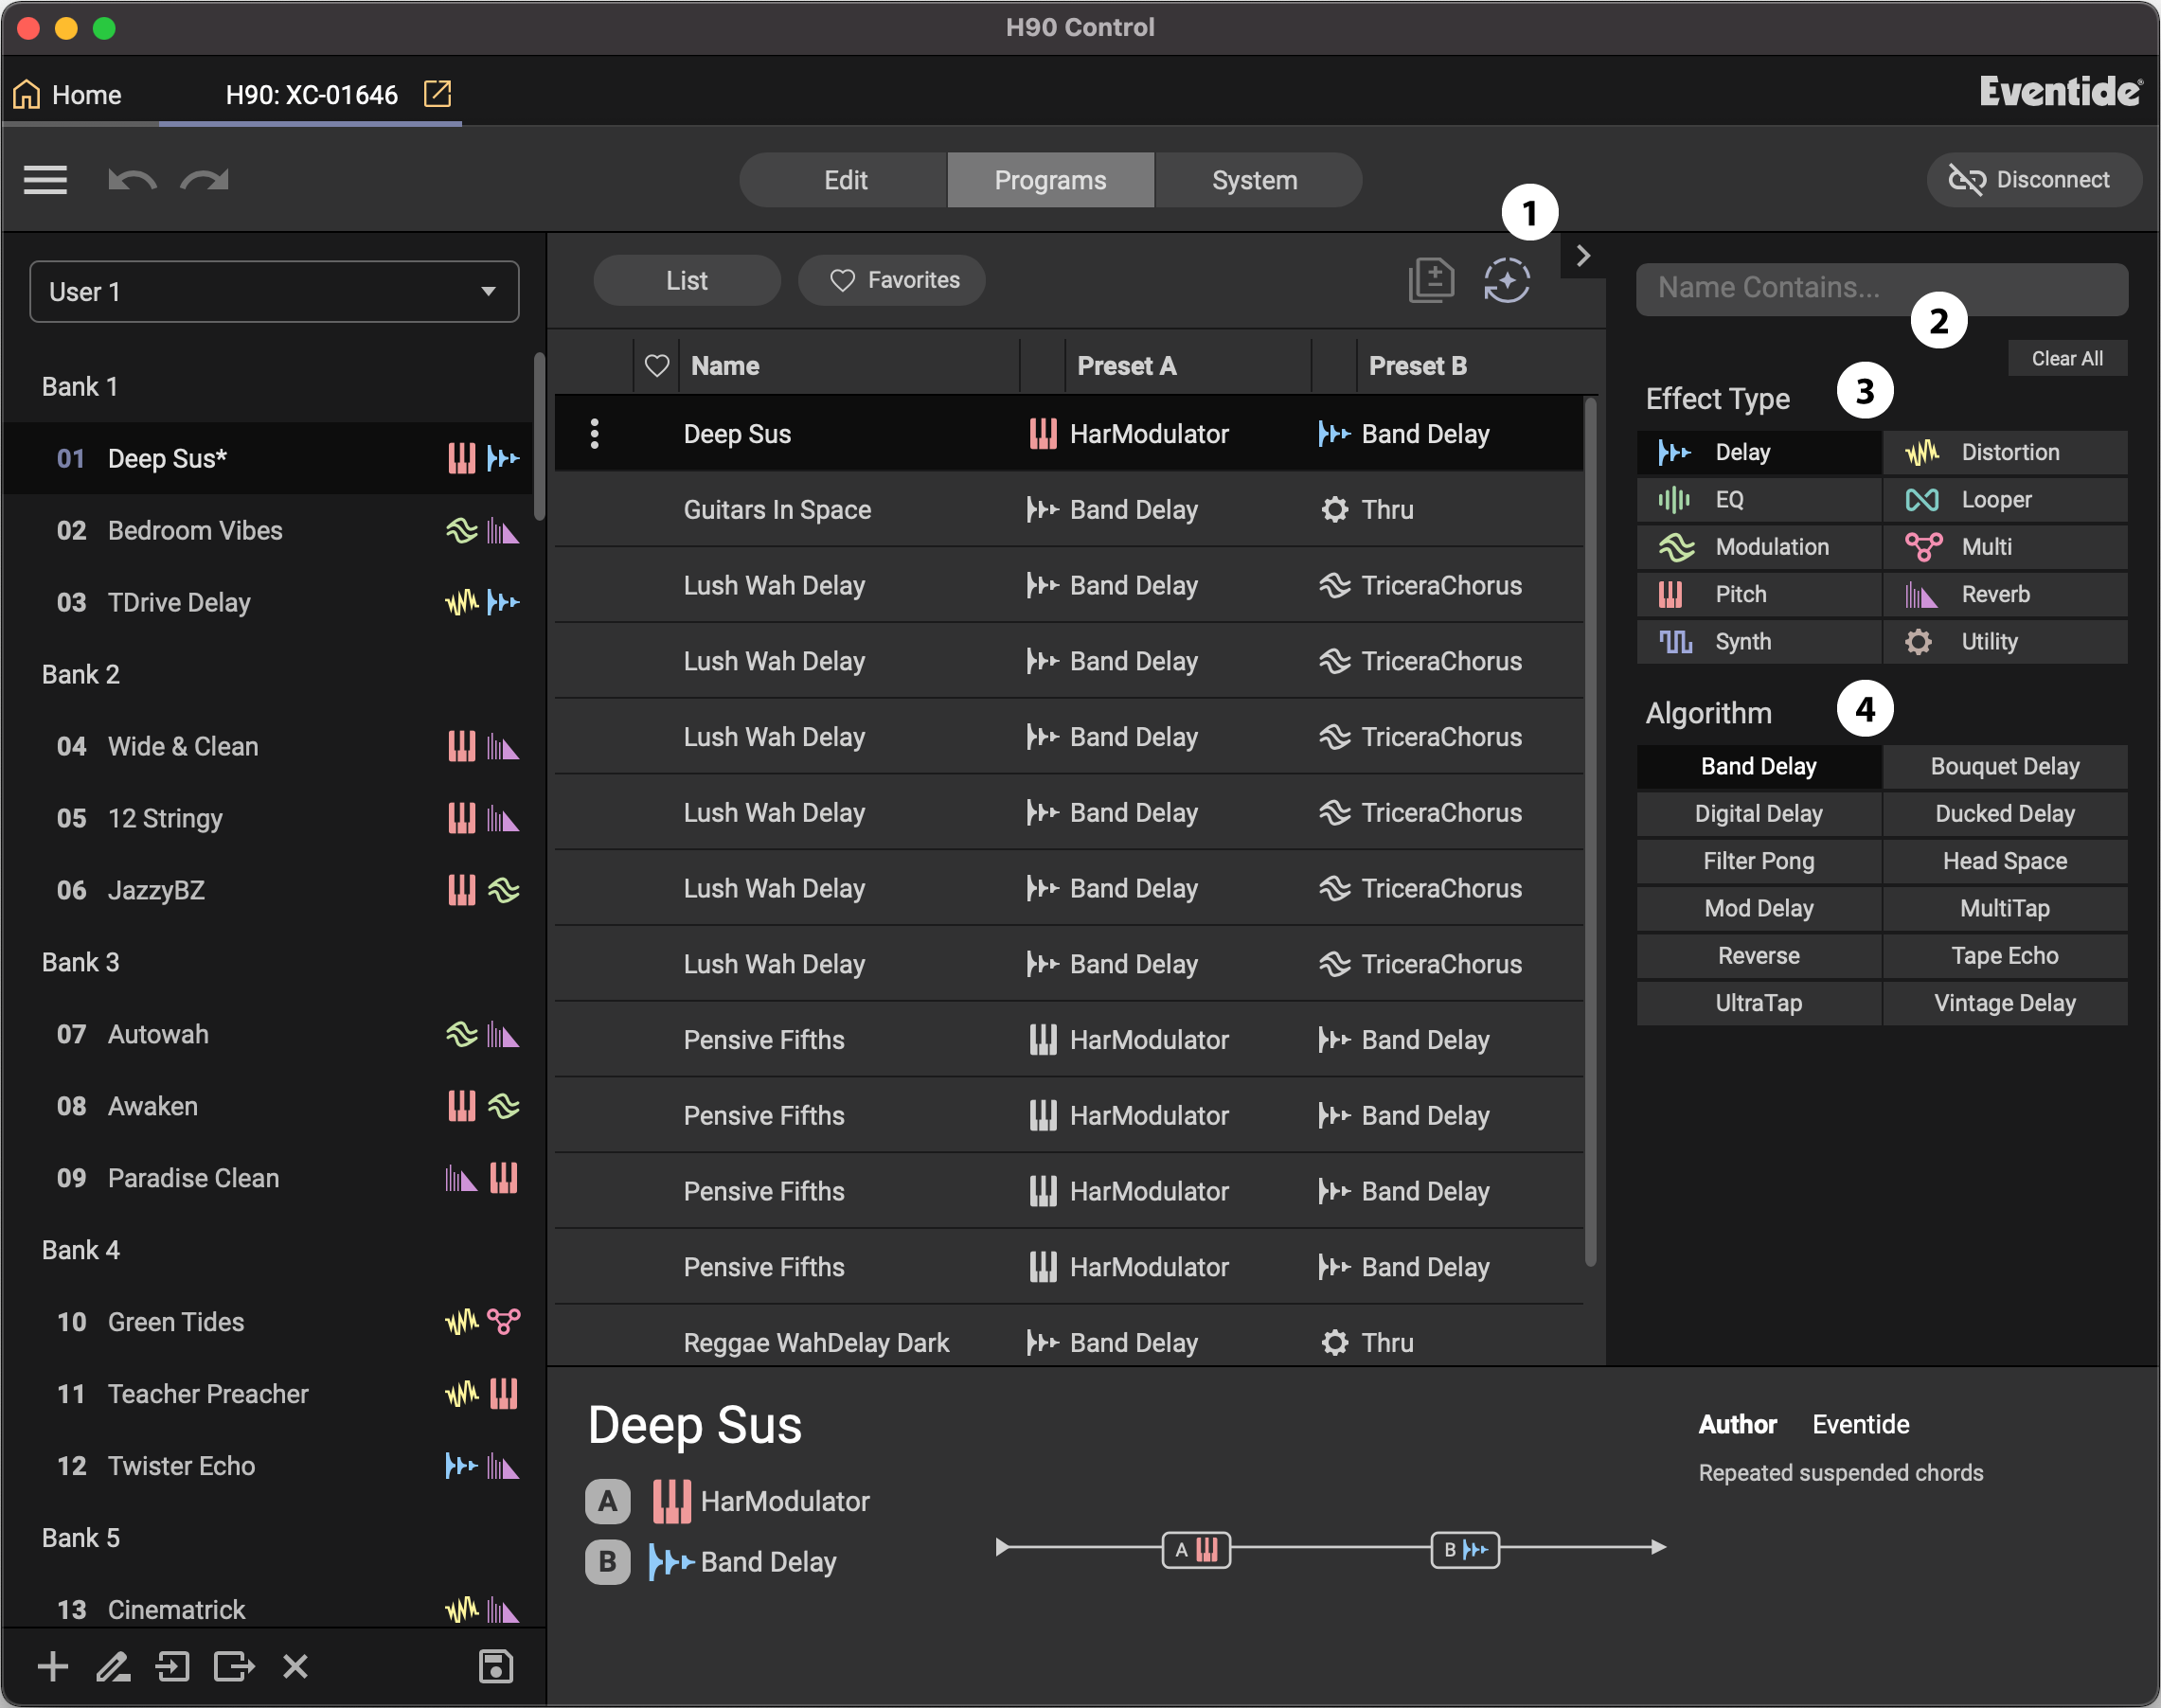
Task: Select Vintage Delay algorithm
Action: coord(2005,1003)
